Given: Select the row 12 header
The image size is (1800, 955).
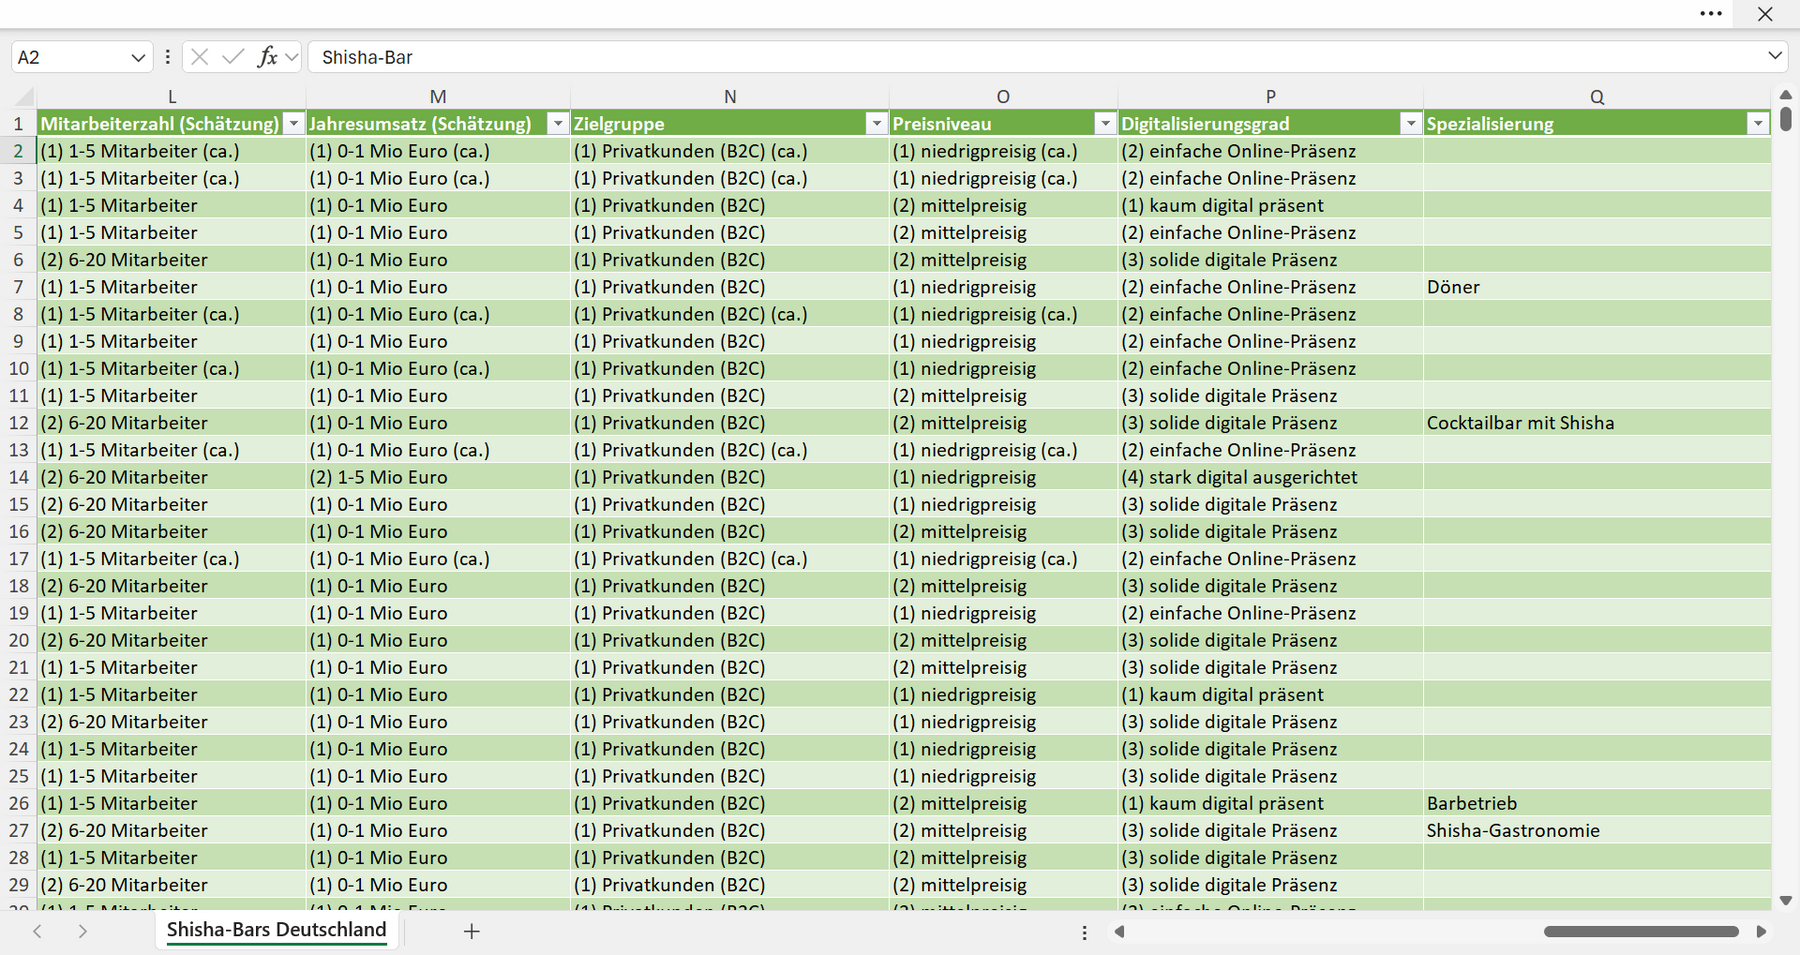Looking at the screenshot, I should click(18, 423).
